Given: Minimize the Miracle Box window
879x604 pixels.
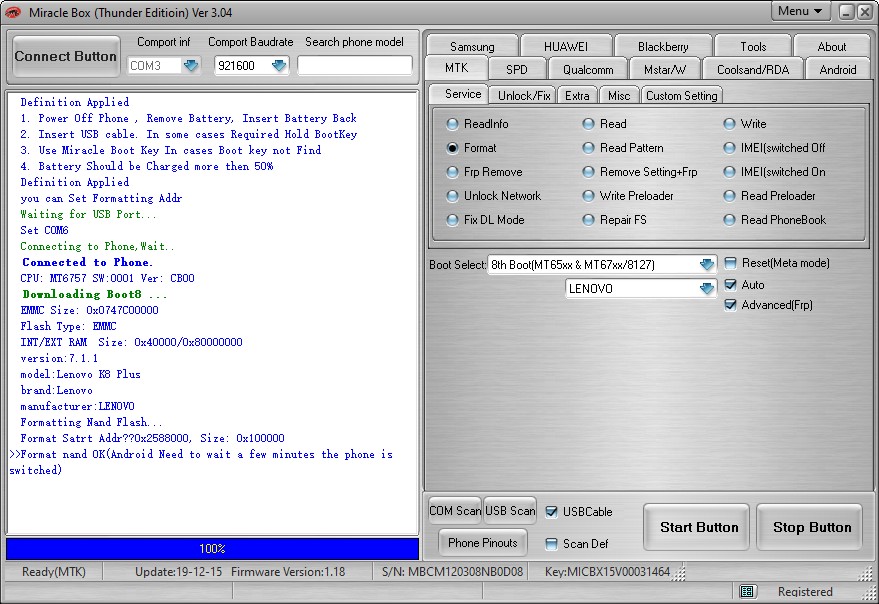Looking at the screenshot, I should (847, 12).
